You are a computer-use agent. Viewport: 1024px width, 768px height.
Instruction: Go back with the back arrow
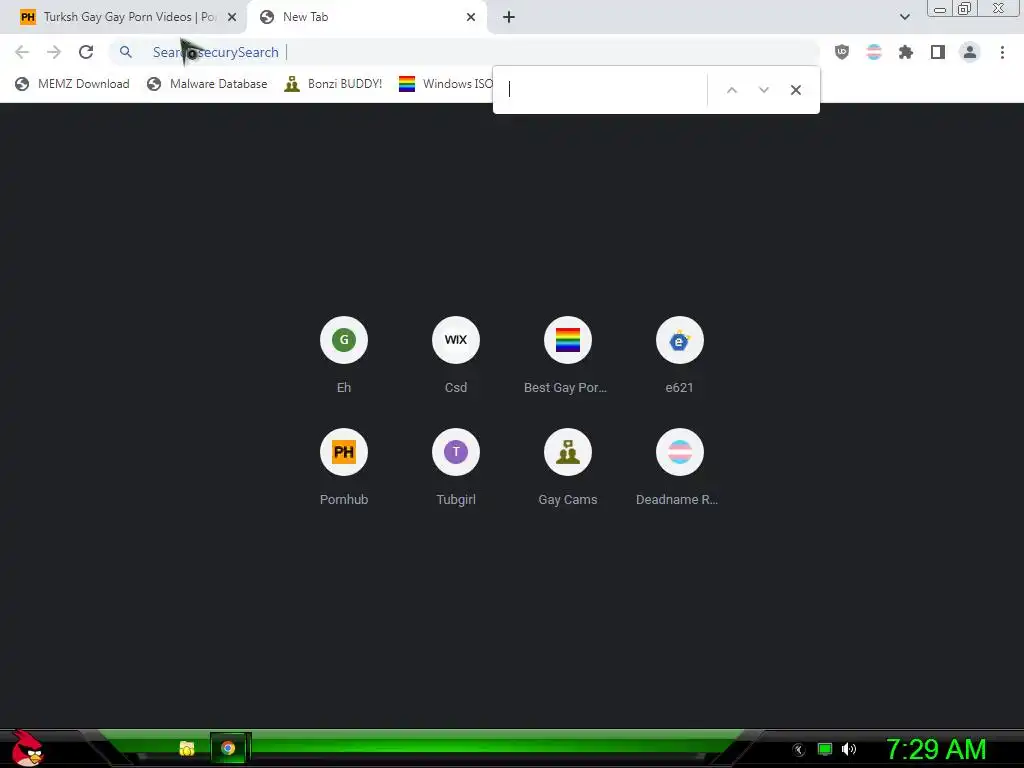click(22, 52)
